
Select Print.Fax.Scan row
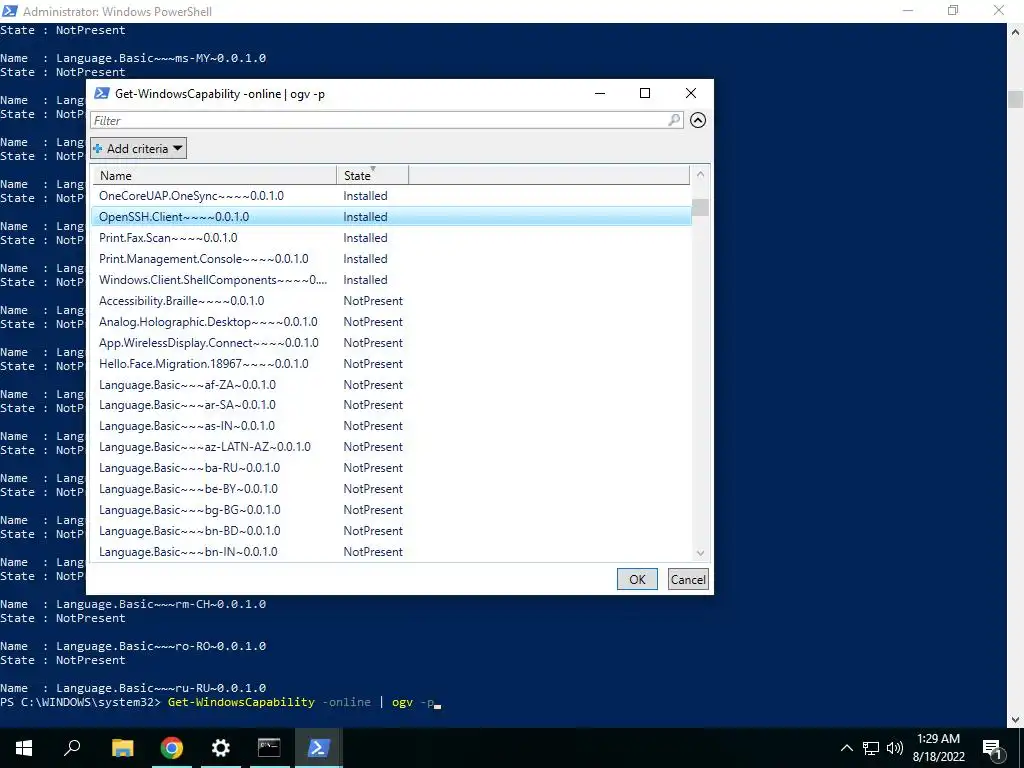392,238
